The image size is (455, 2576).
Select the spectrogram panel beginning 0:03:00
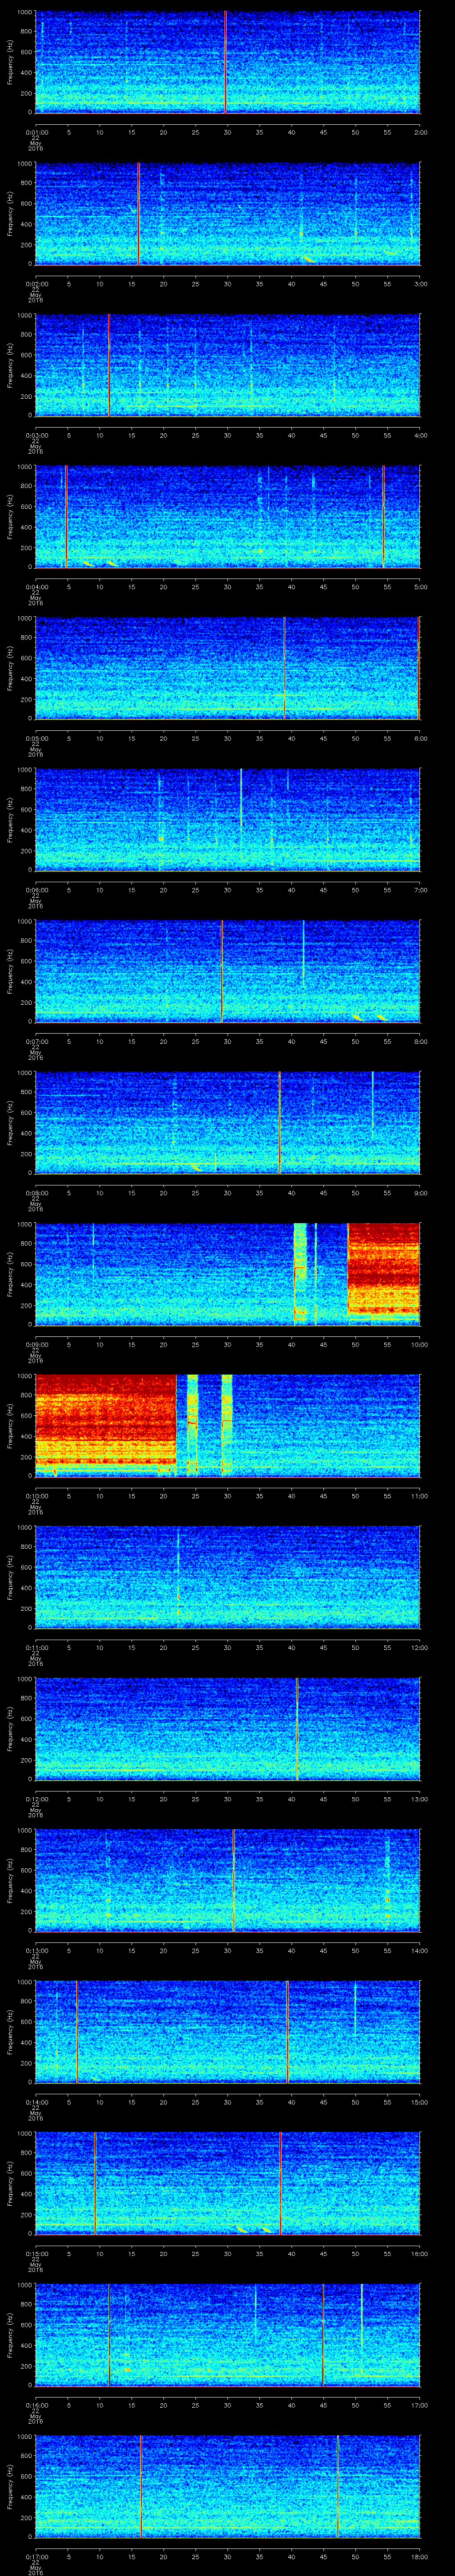tap(228, 365)
